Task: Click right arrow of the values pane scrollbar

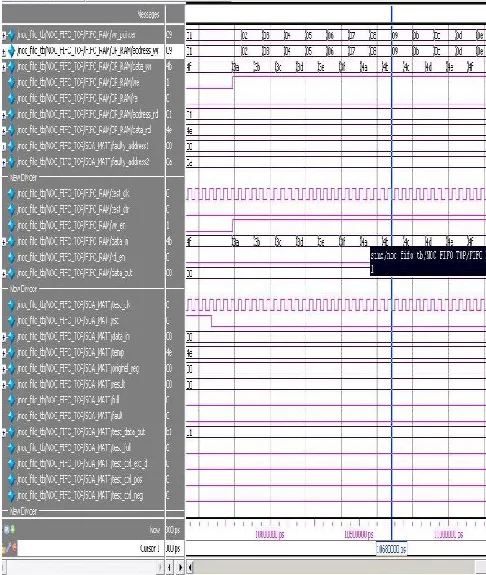Action: point(180,567)
